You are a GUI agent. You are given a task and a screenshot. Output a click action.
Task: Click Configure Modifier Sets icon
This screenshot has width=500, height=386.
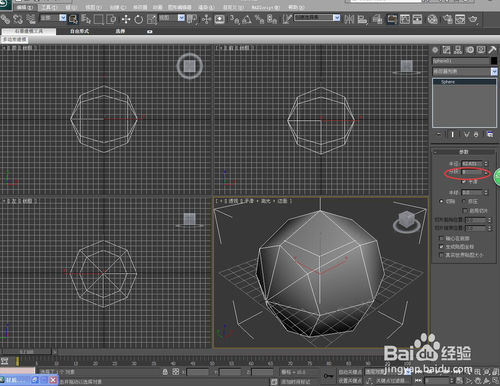pos(490,134)
